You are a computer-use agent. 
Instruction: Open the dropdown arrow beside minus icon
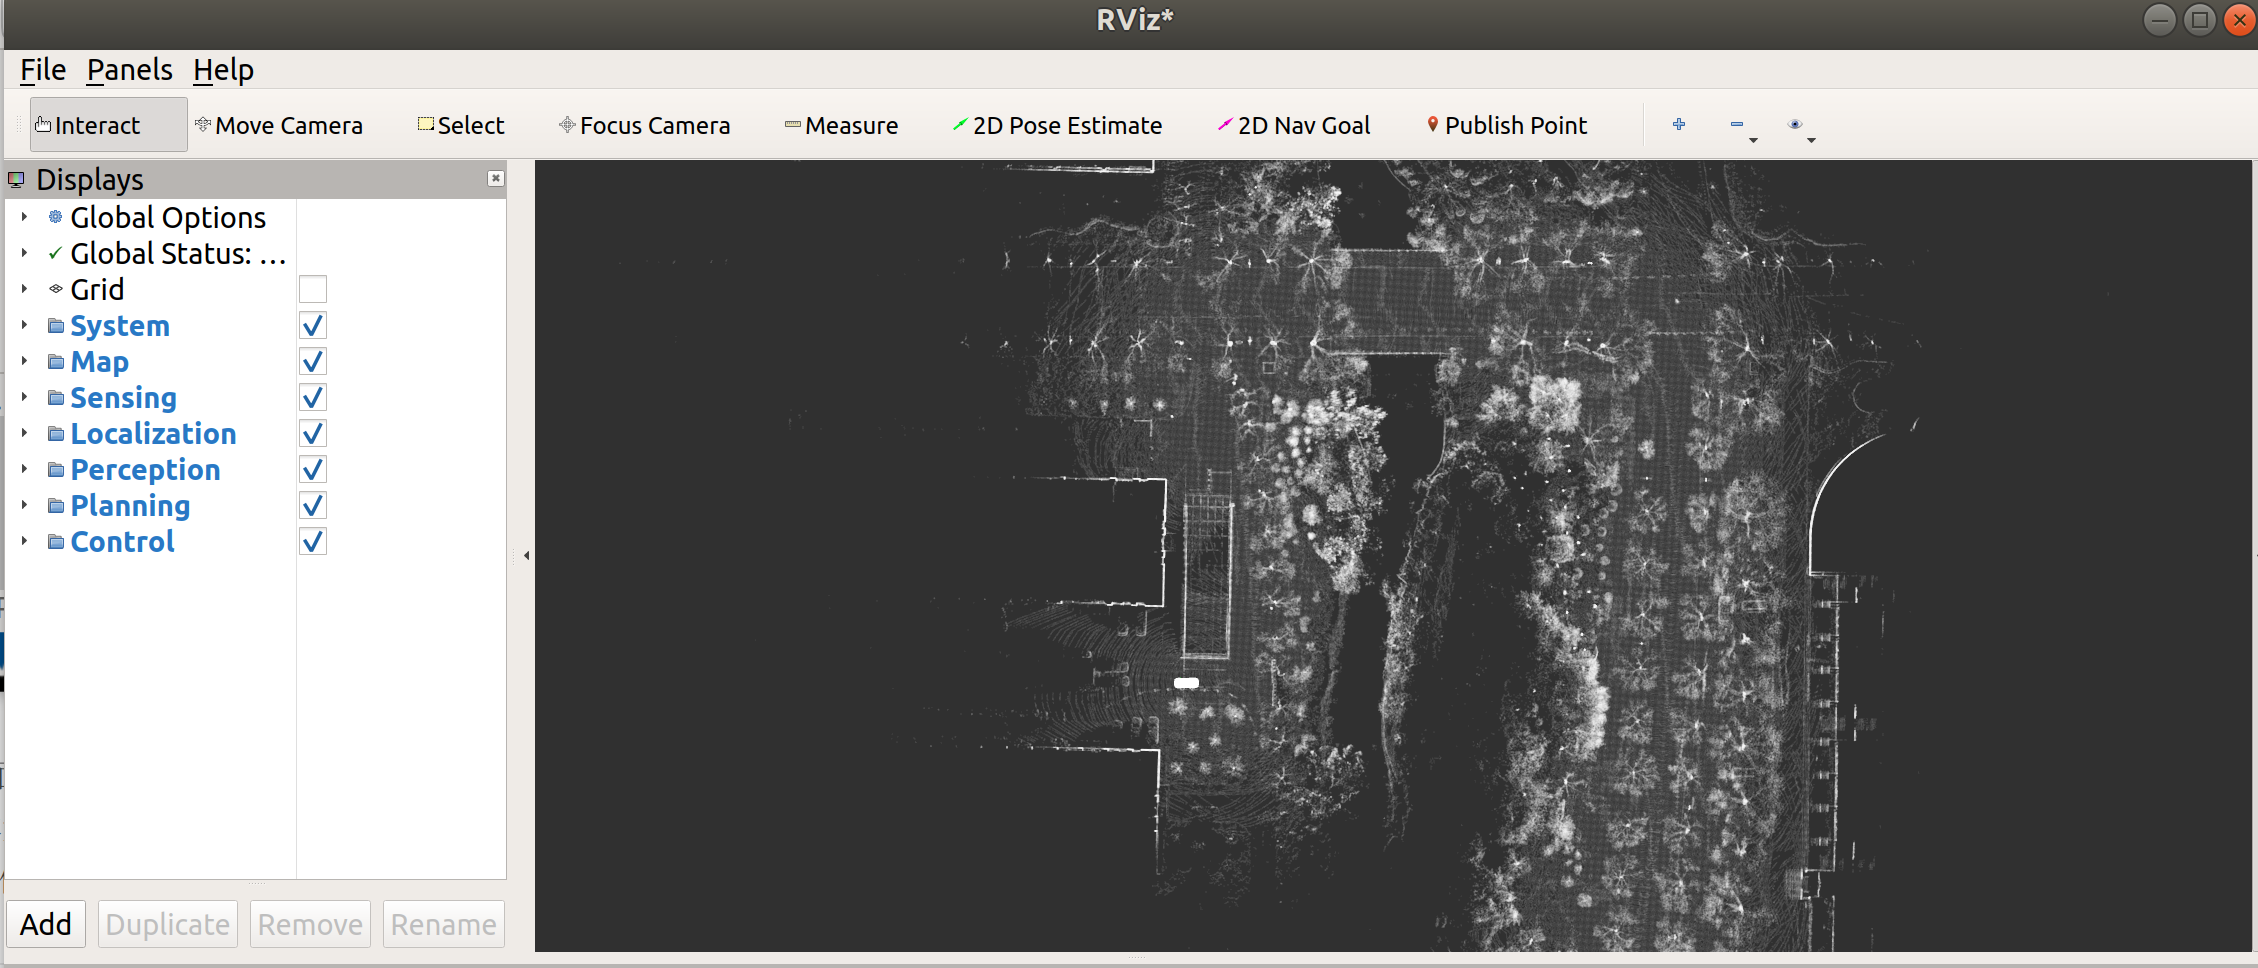tap(1753, 140)
